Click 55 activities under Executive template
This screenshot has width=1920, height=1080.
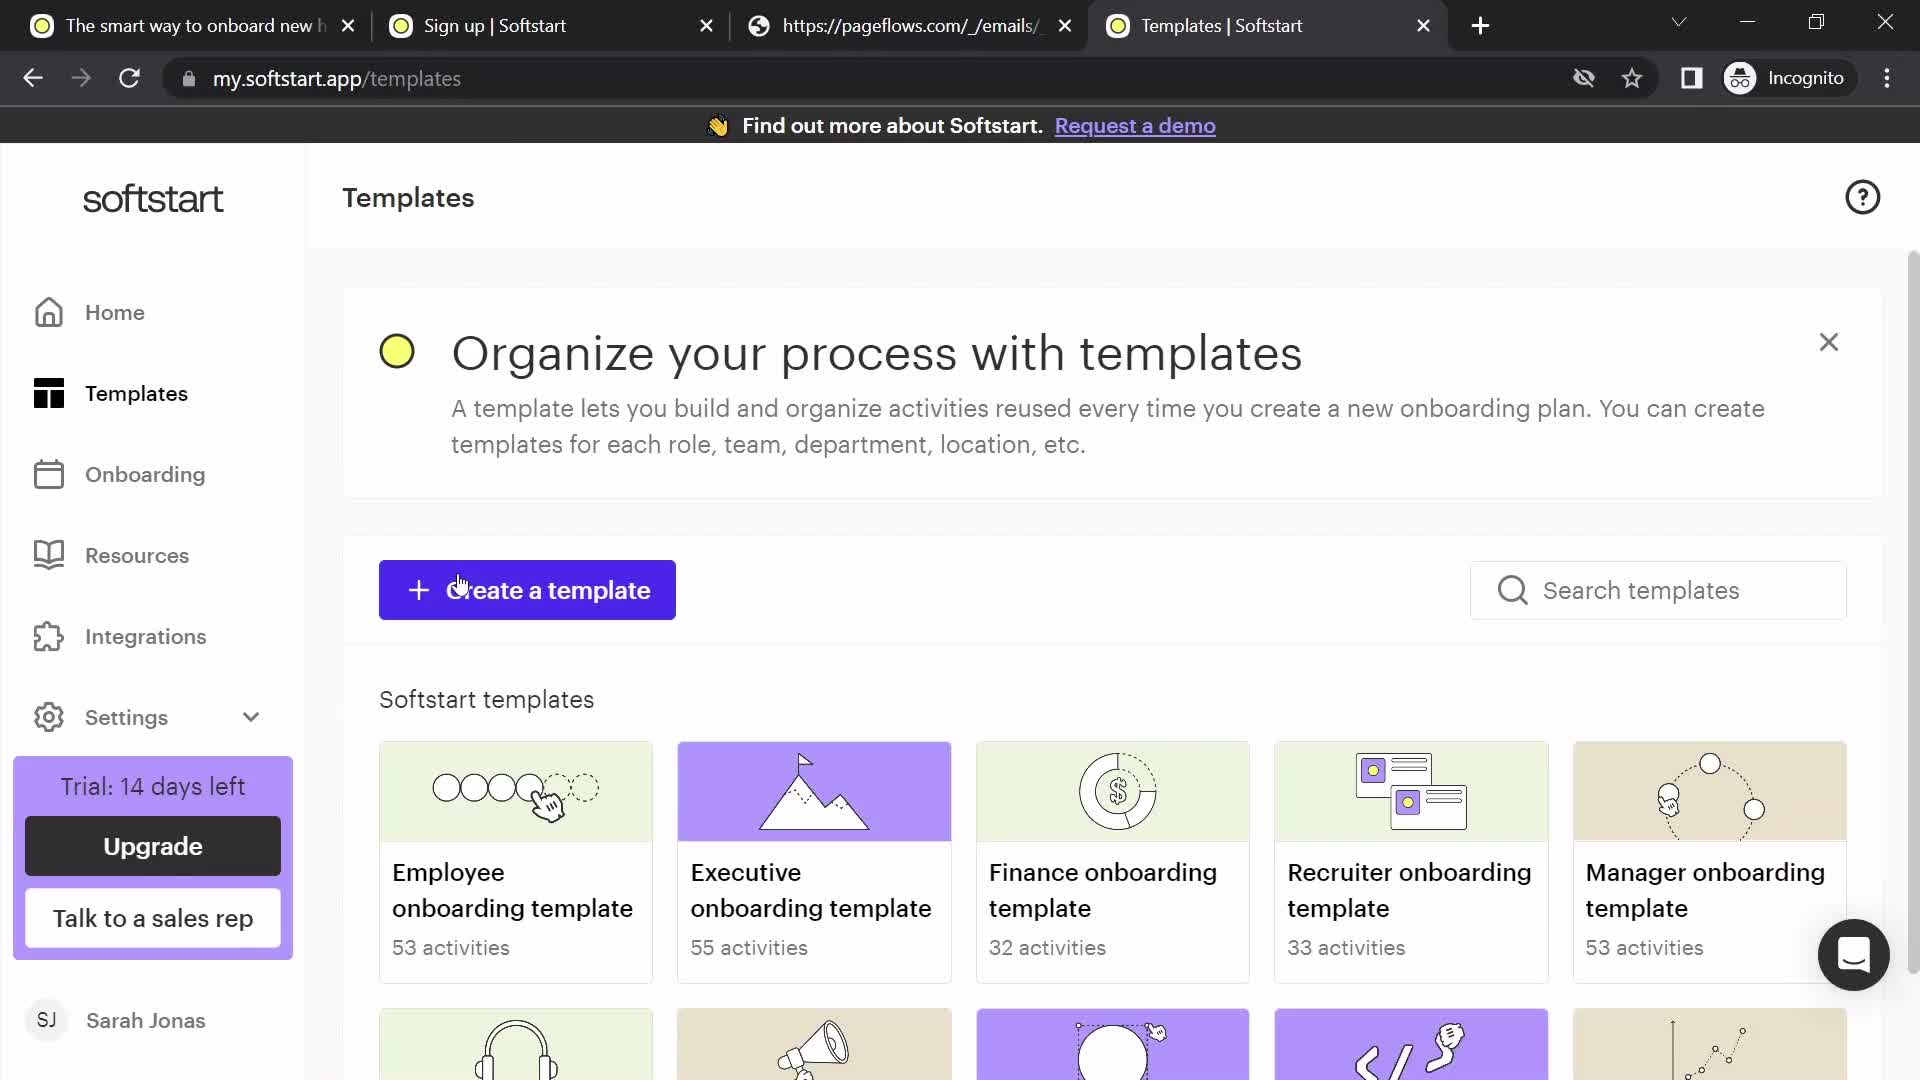(x=749, y=948)
